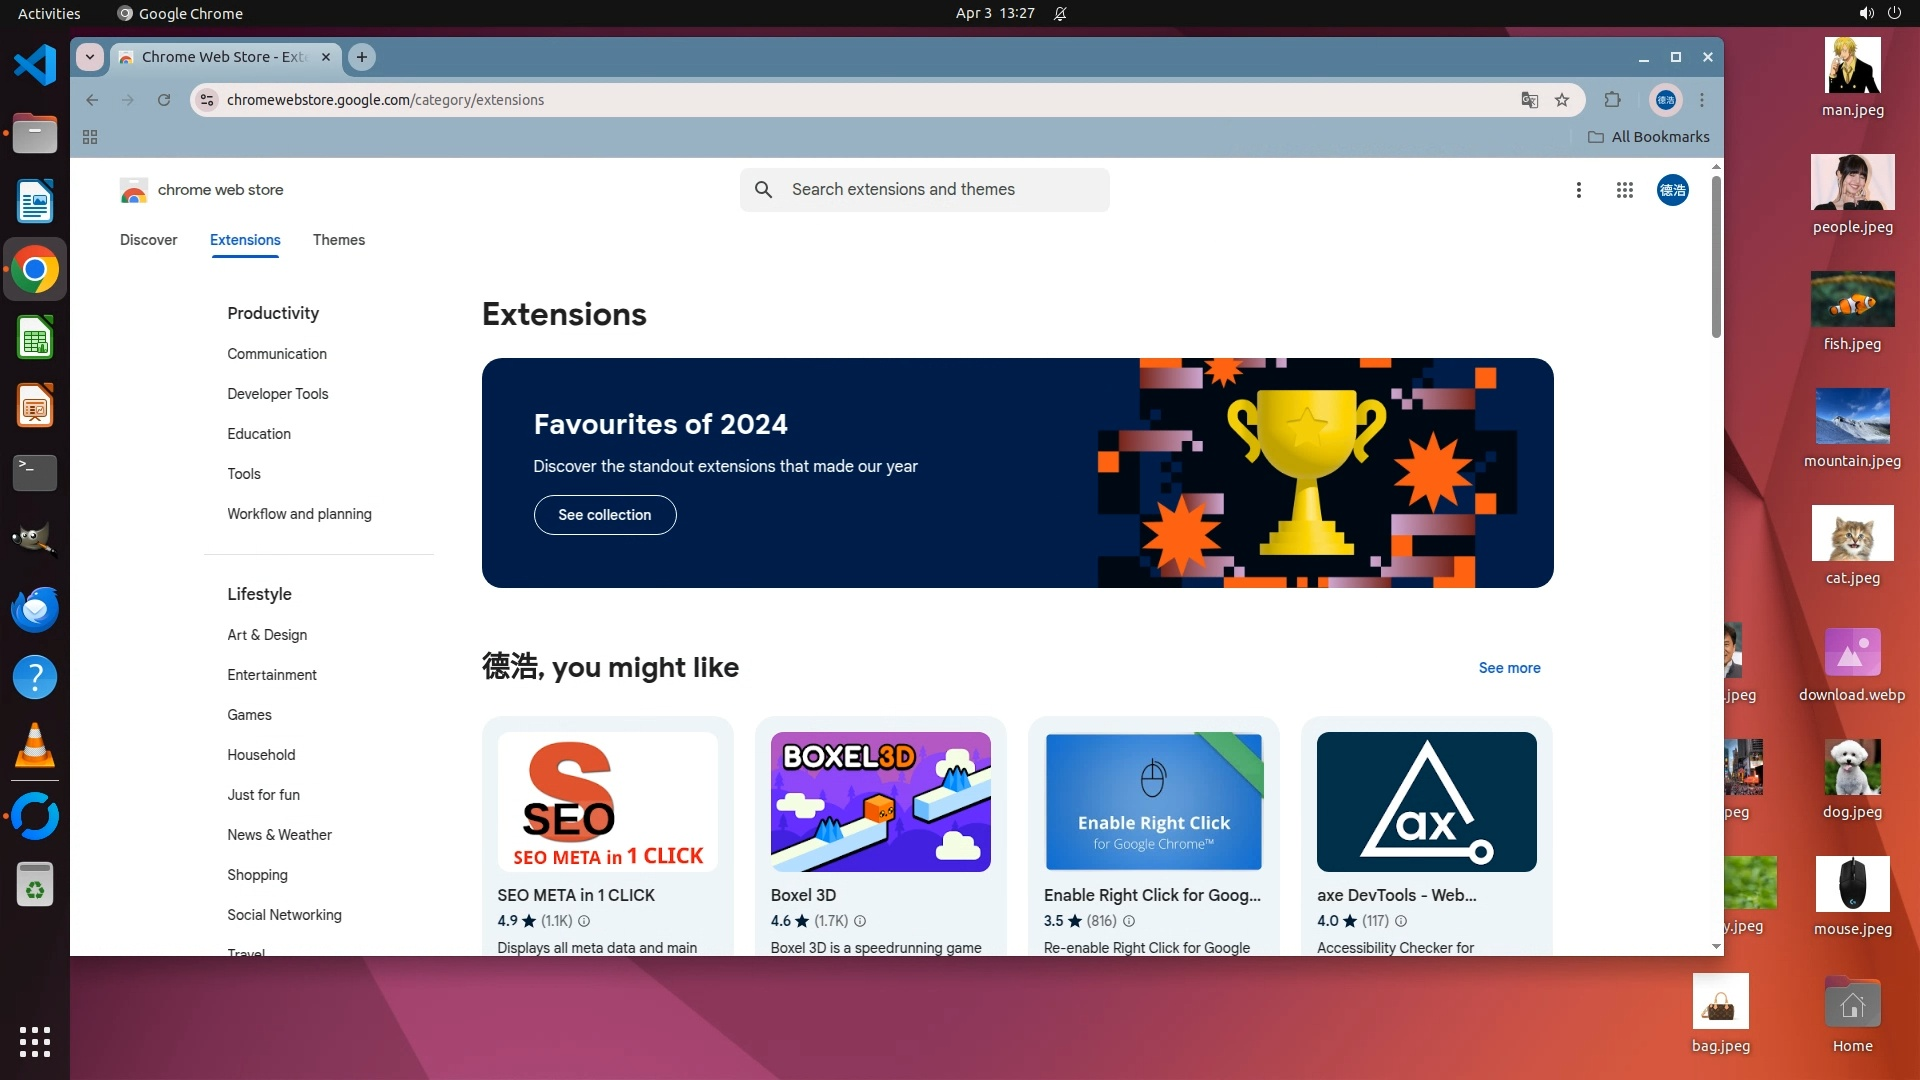1920x1080 pixels.
Task: Open Chrome's three-dot main menu
Action: 1702,100
